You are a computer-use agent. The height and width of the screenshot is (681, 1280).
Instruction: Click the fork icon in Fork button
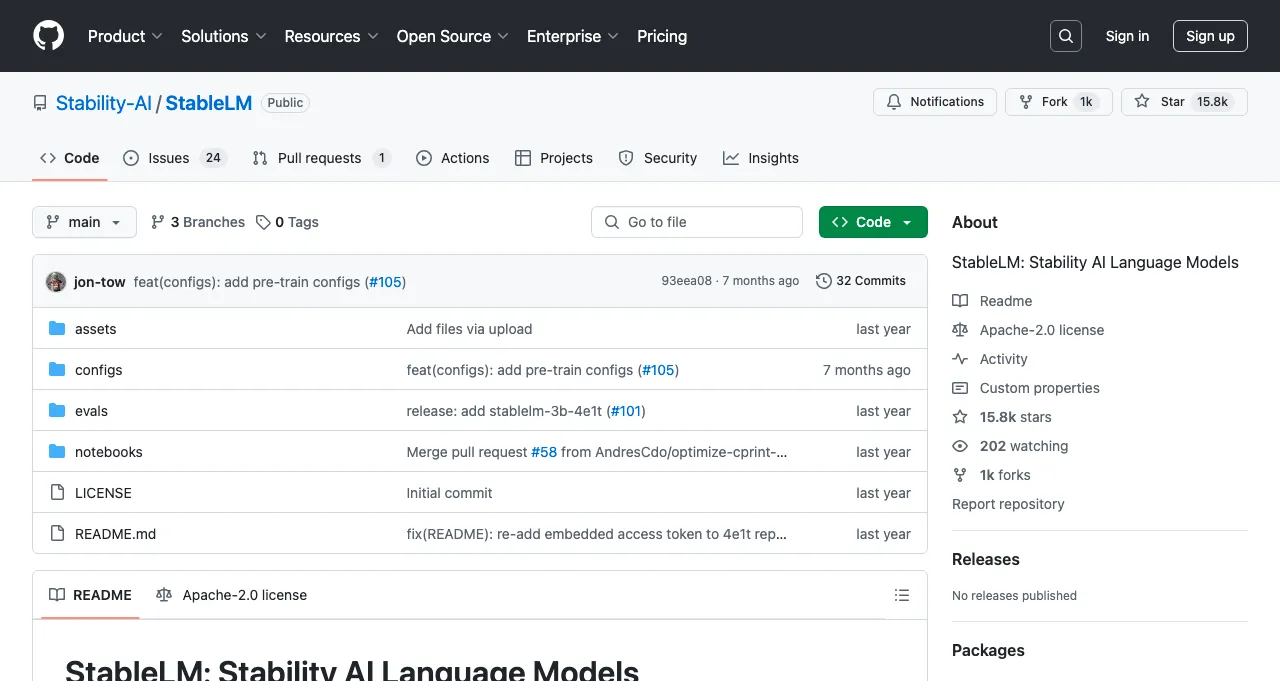(1026, 102)
